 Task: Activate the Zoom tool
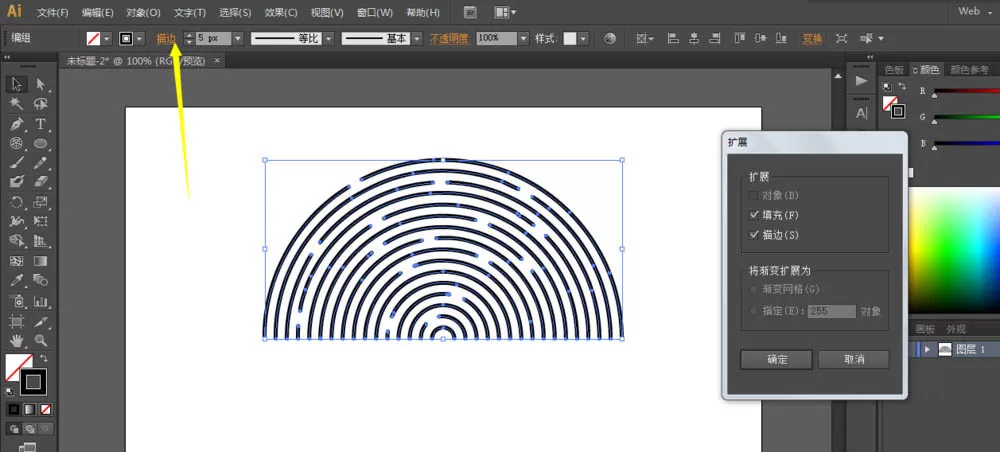coord(41,340)
